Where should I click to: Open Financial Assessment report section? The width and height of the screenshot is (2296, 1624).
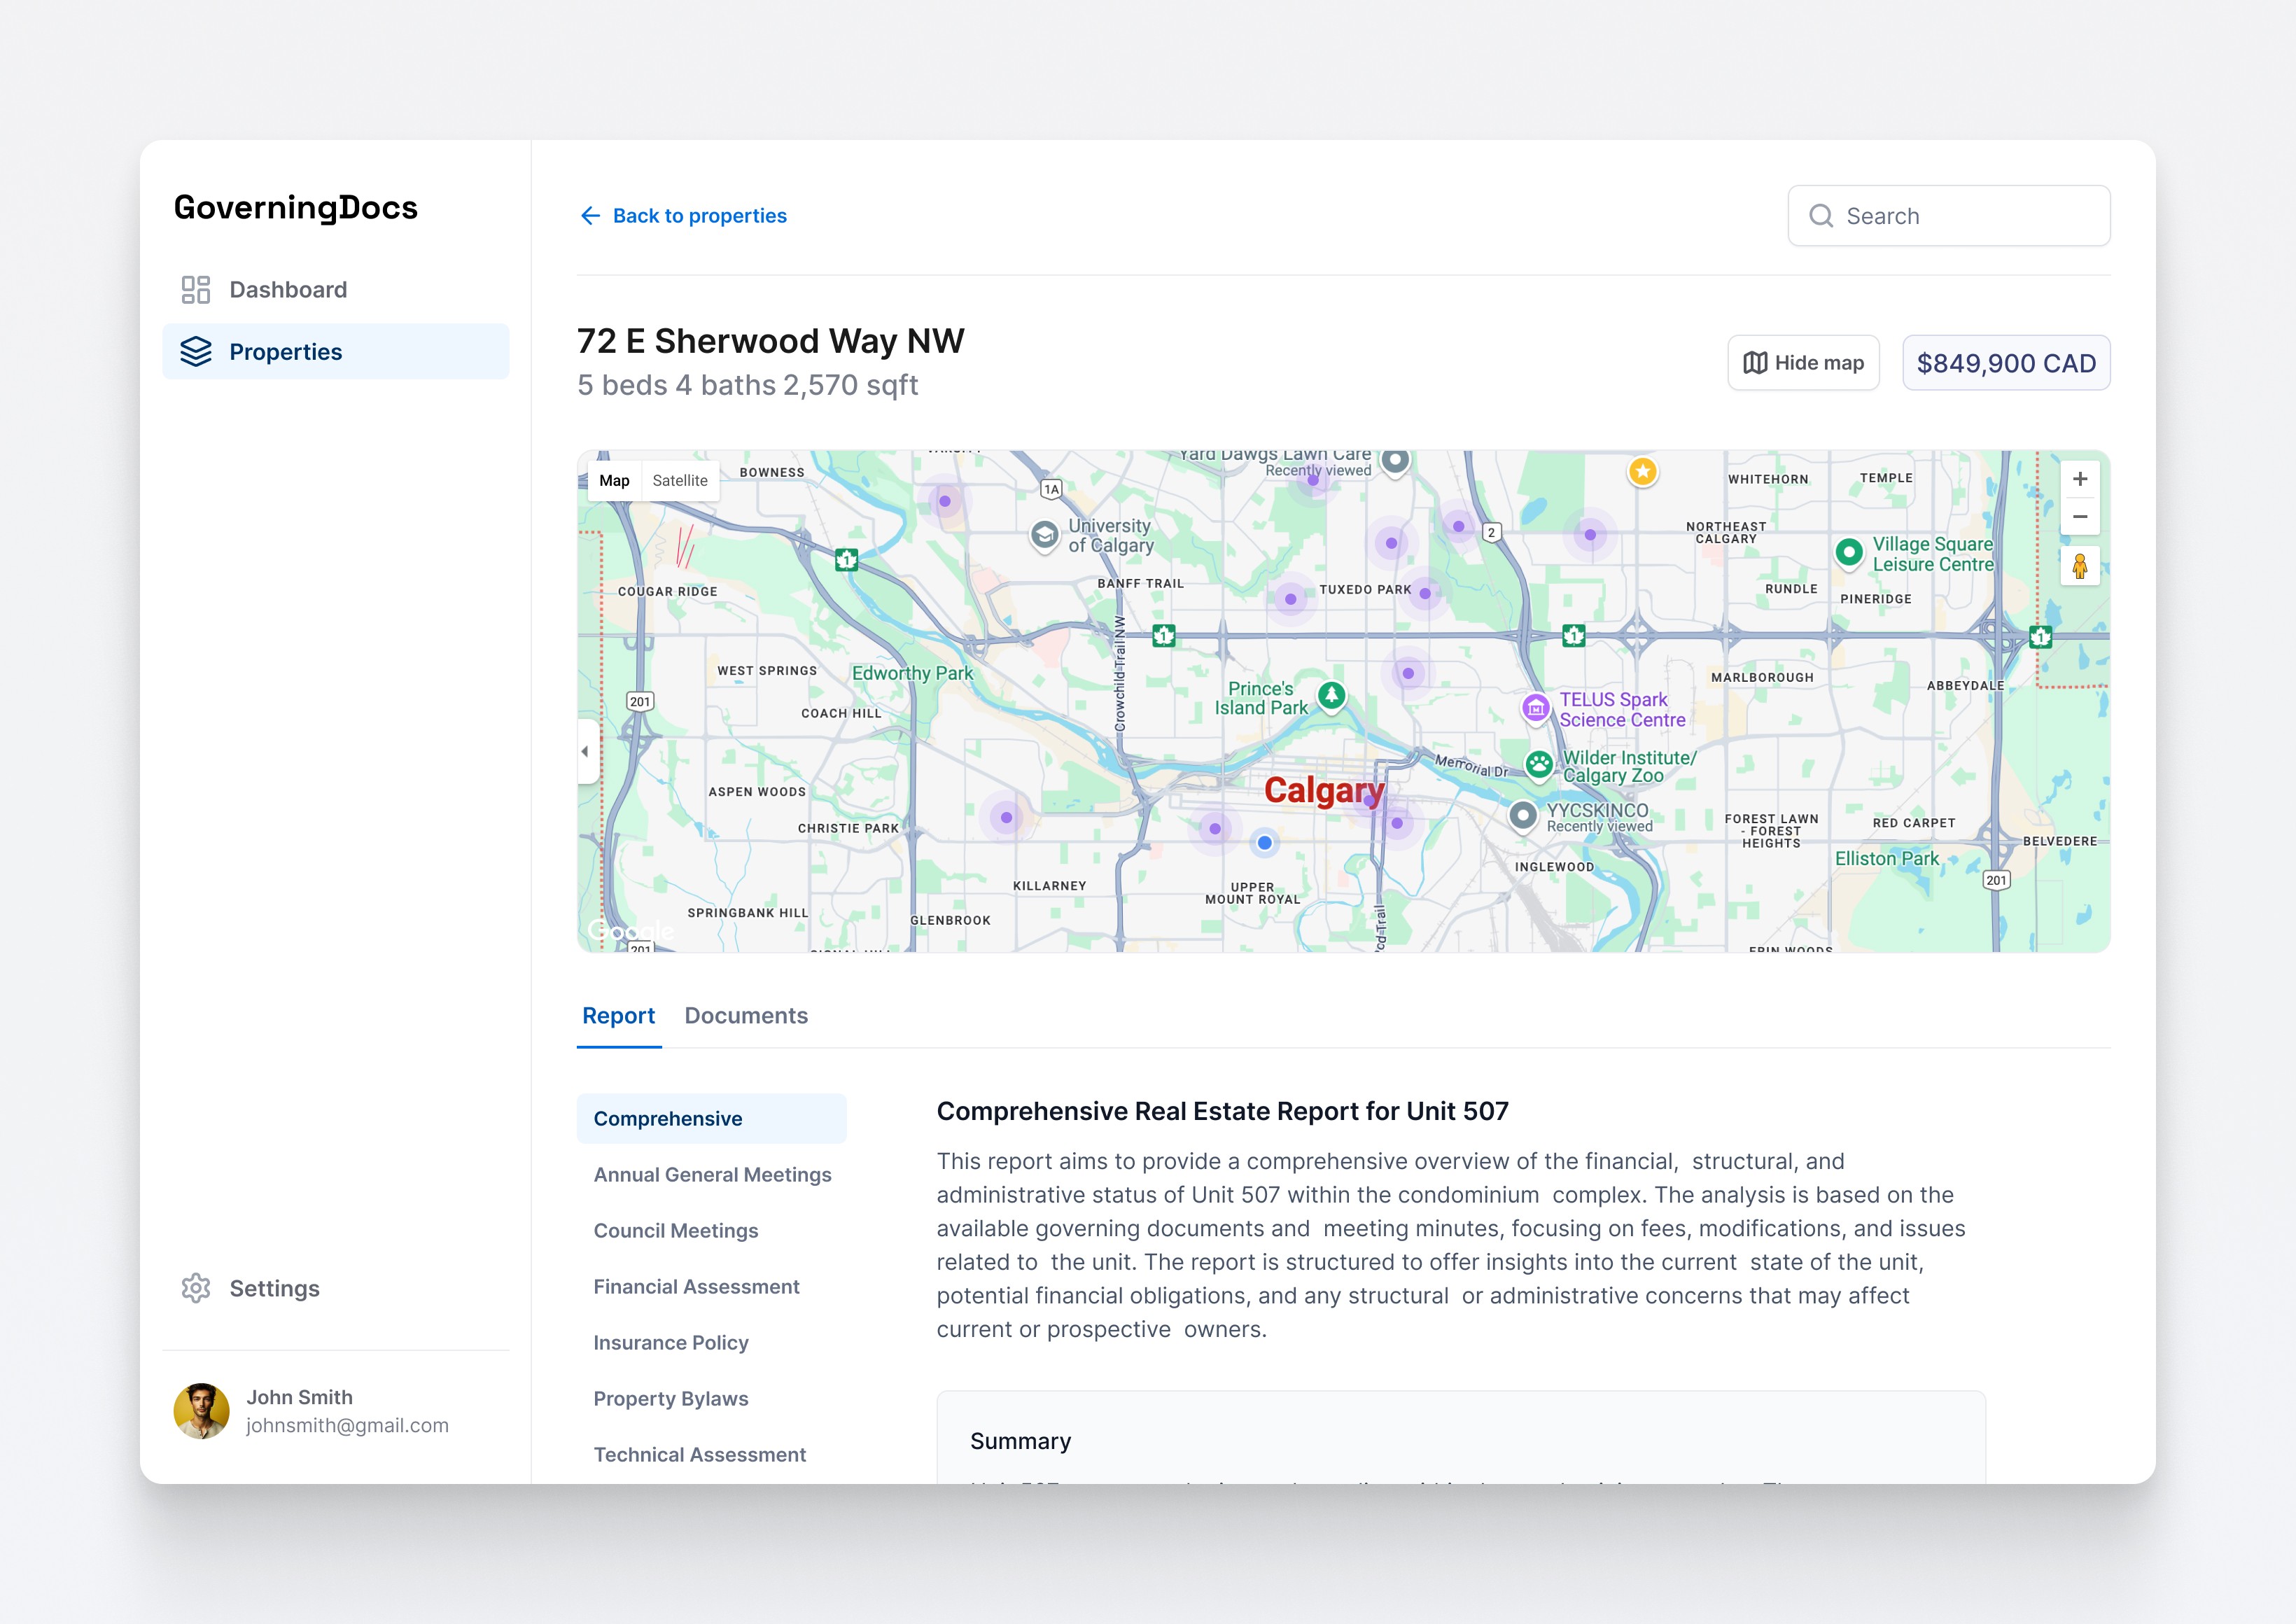coord(696,1287)
